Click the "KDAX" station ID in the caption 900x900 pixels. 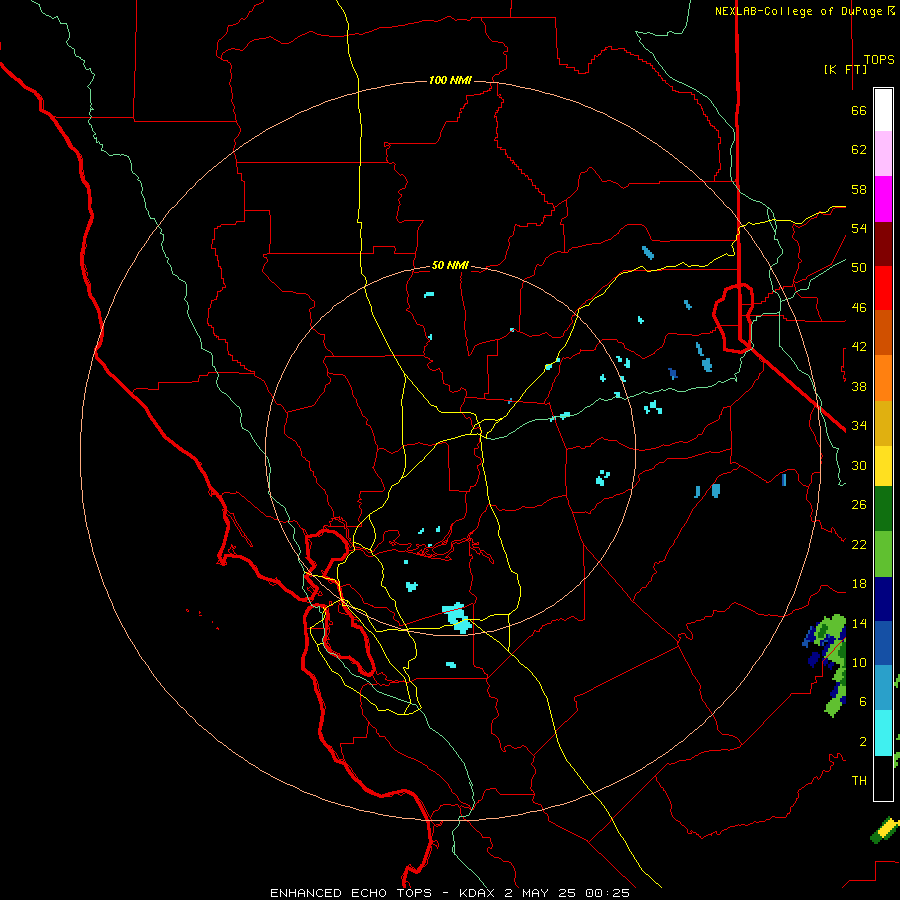[x=479, y=893]
